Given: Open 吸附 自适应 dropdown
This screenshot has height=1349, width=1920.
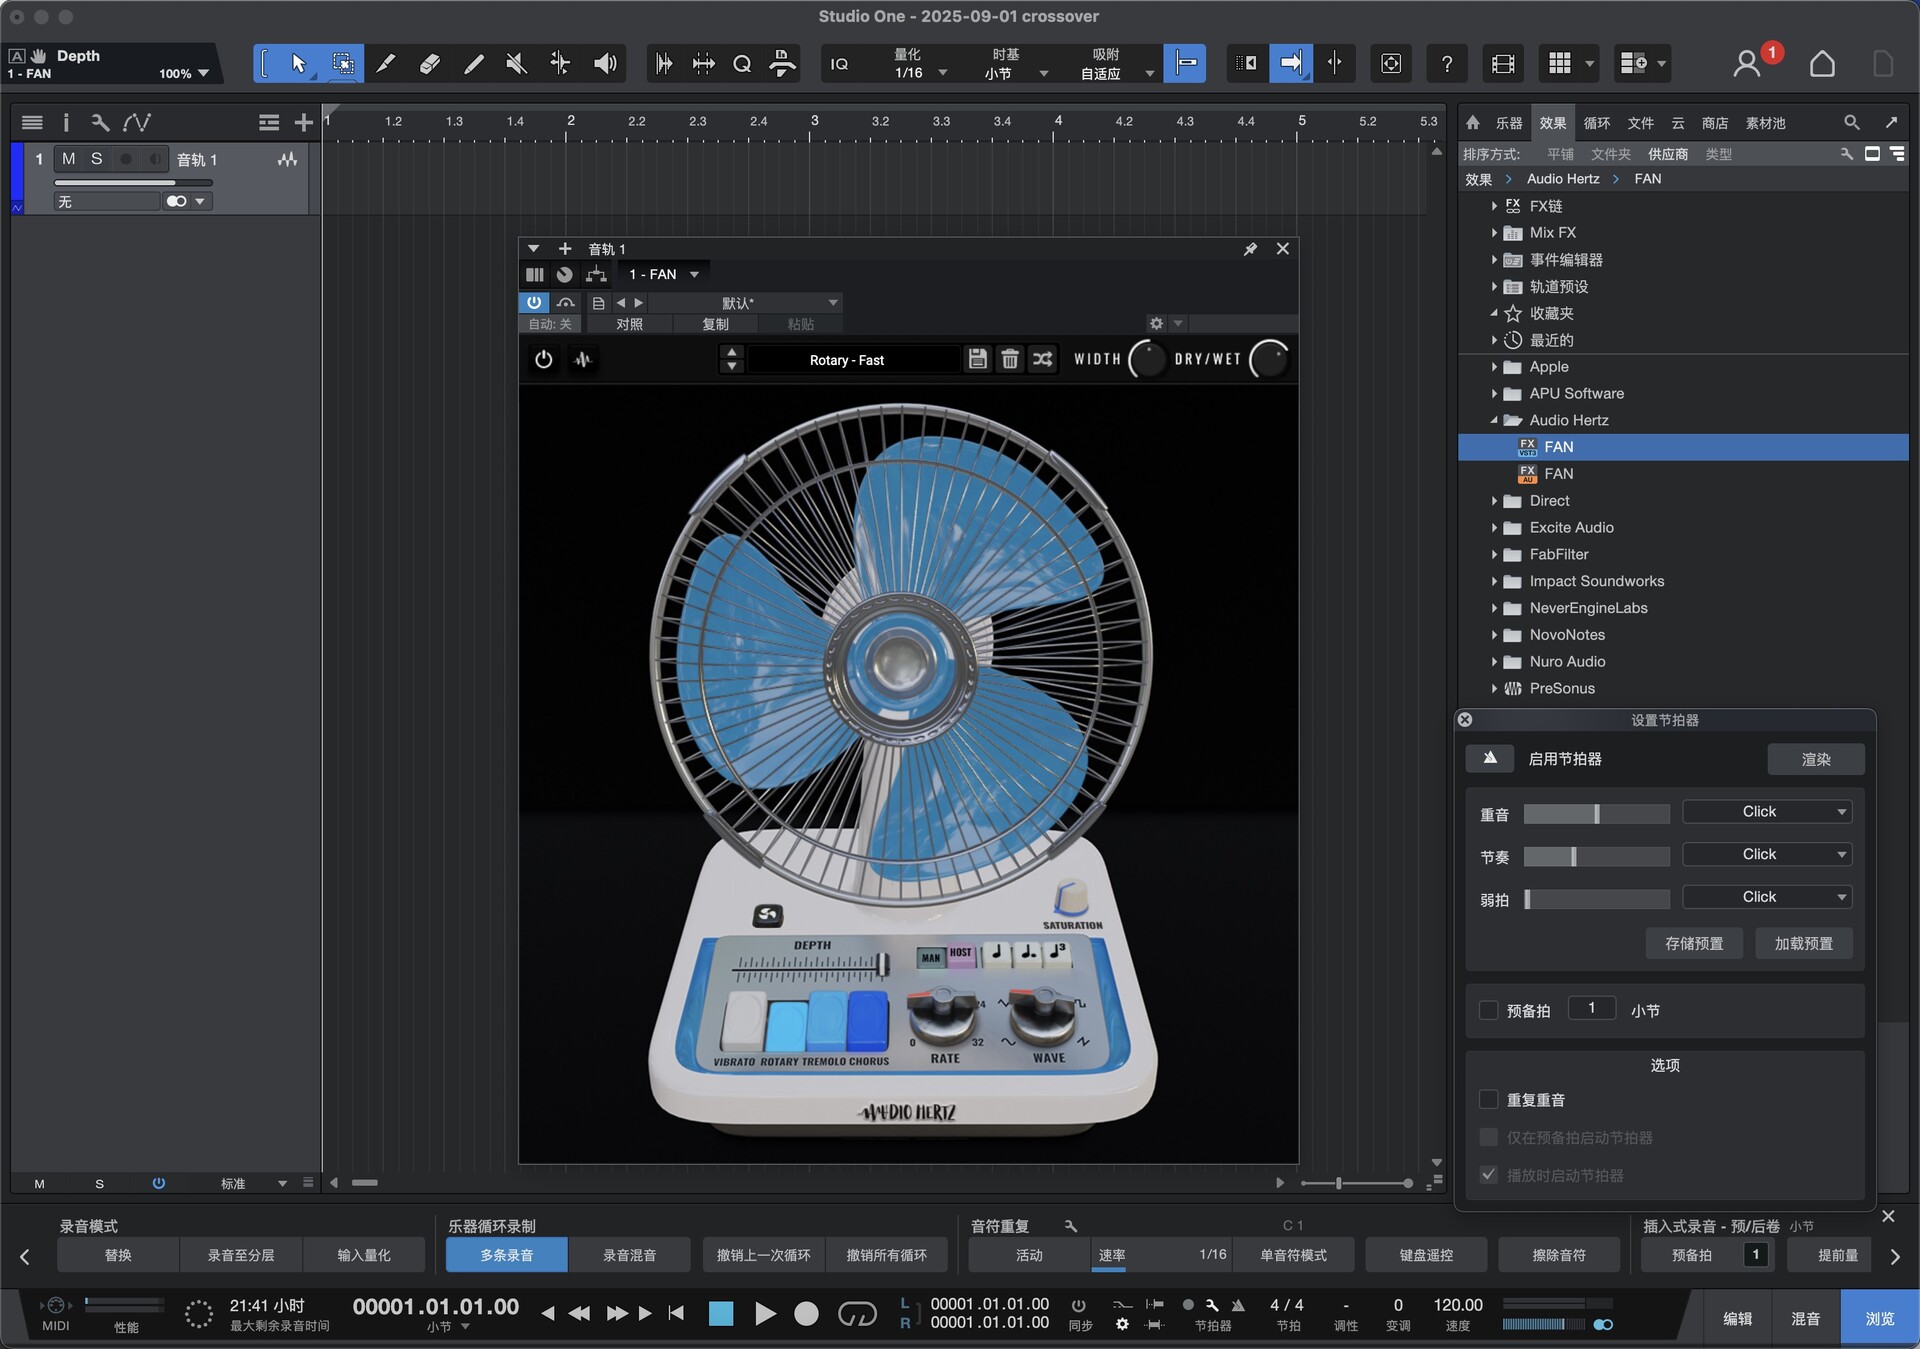Looking at the screenshot, I should pos(1116,73).
